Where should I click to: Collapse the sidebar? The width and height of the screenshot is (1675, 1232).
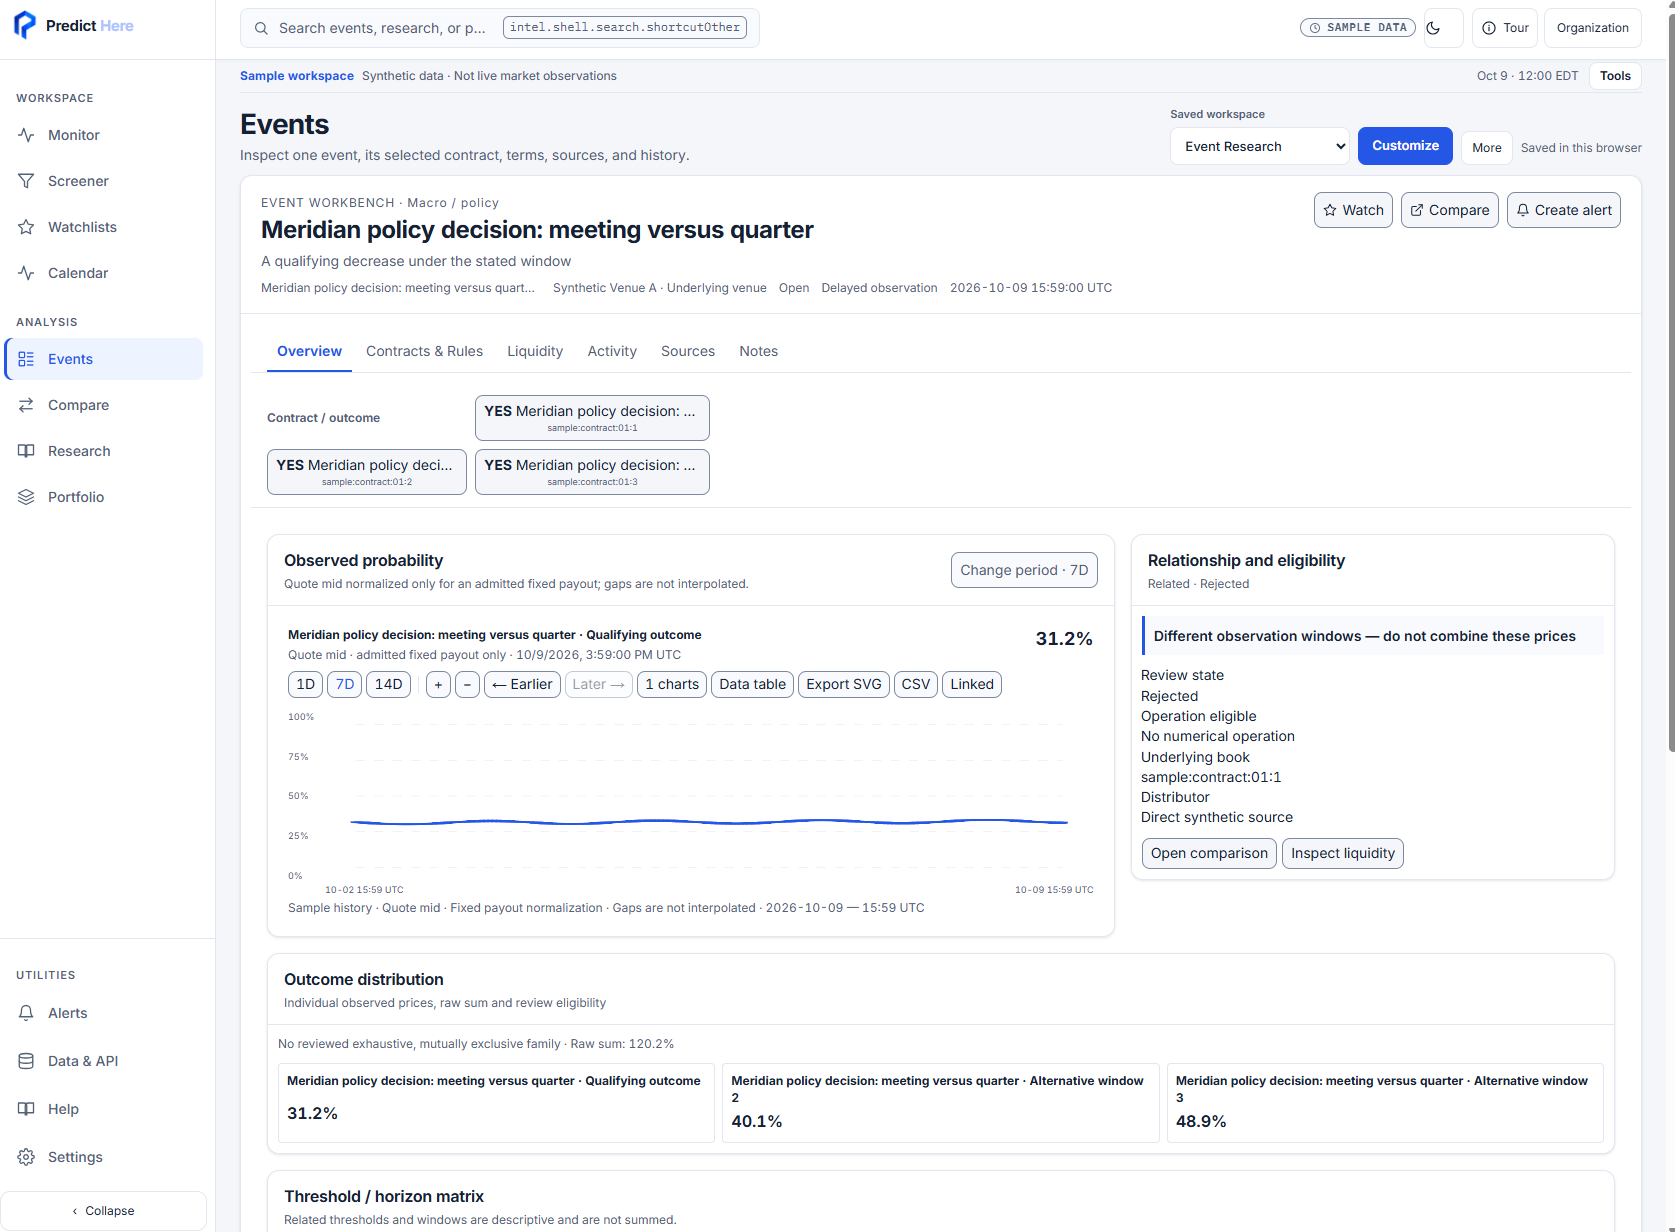click(x=103, y=1211)
